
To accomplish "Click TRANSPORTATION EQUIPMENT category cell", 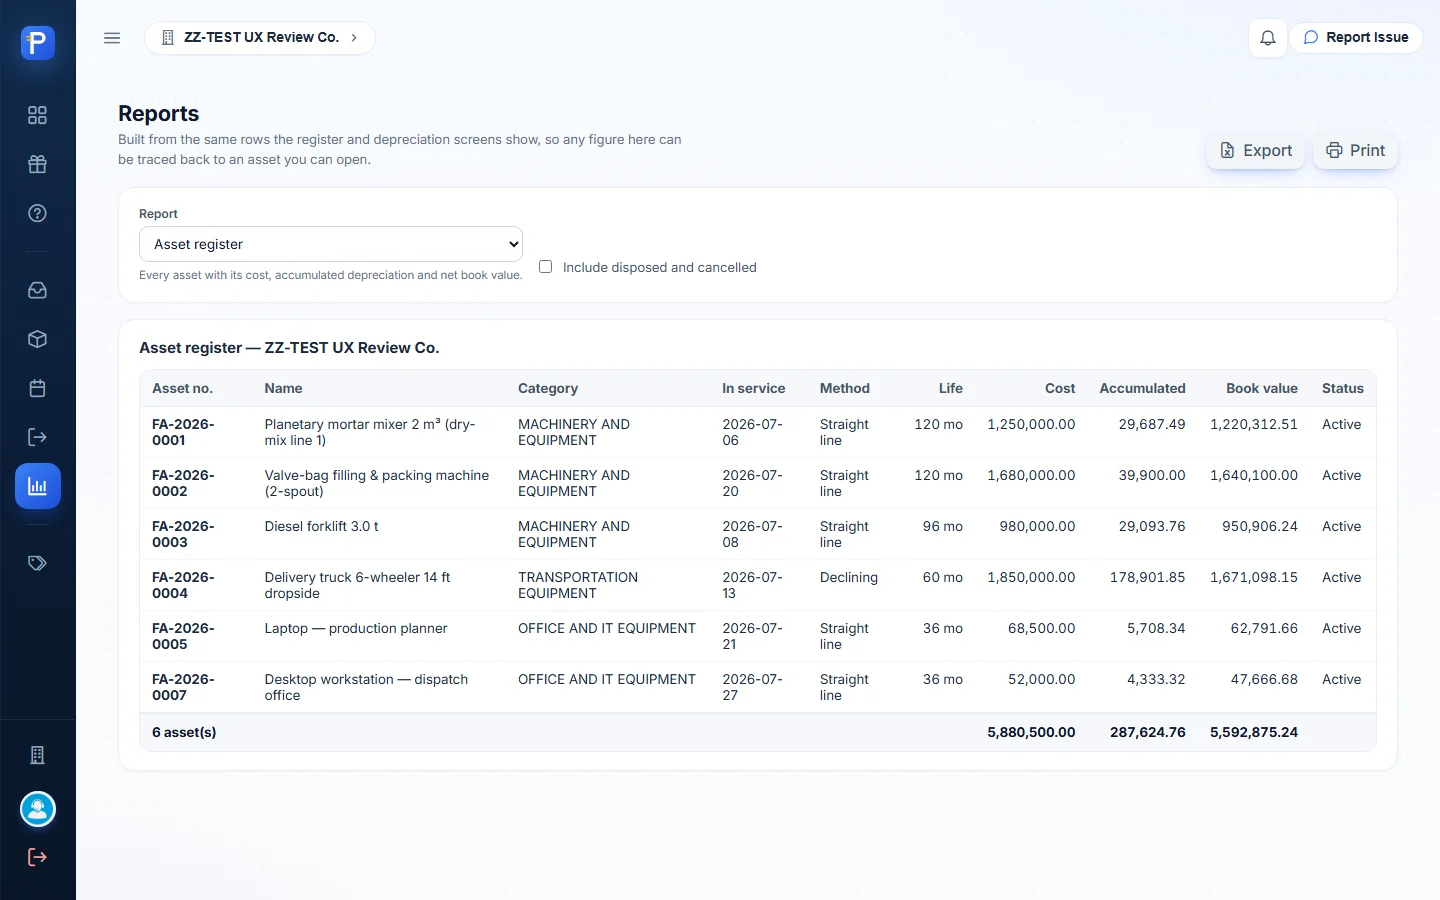I will tap(578, 585).
